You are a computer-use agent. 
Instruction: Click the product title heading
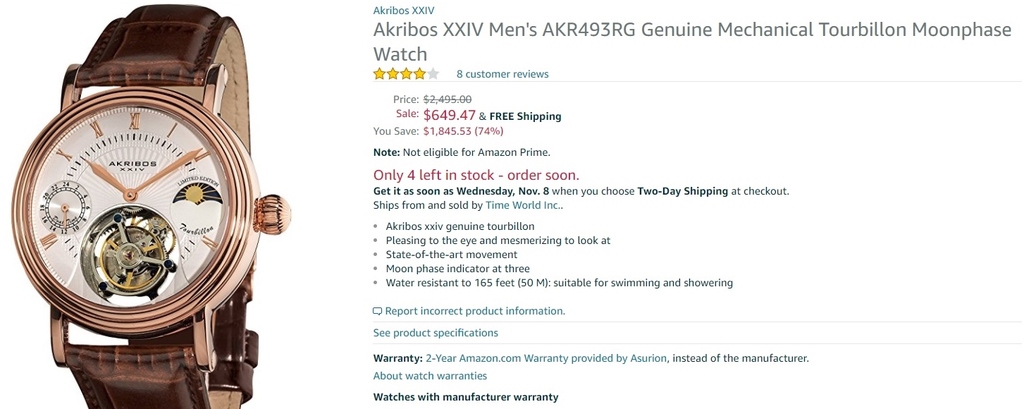point(691,41)
